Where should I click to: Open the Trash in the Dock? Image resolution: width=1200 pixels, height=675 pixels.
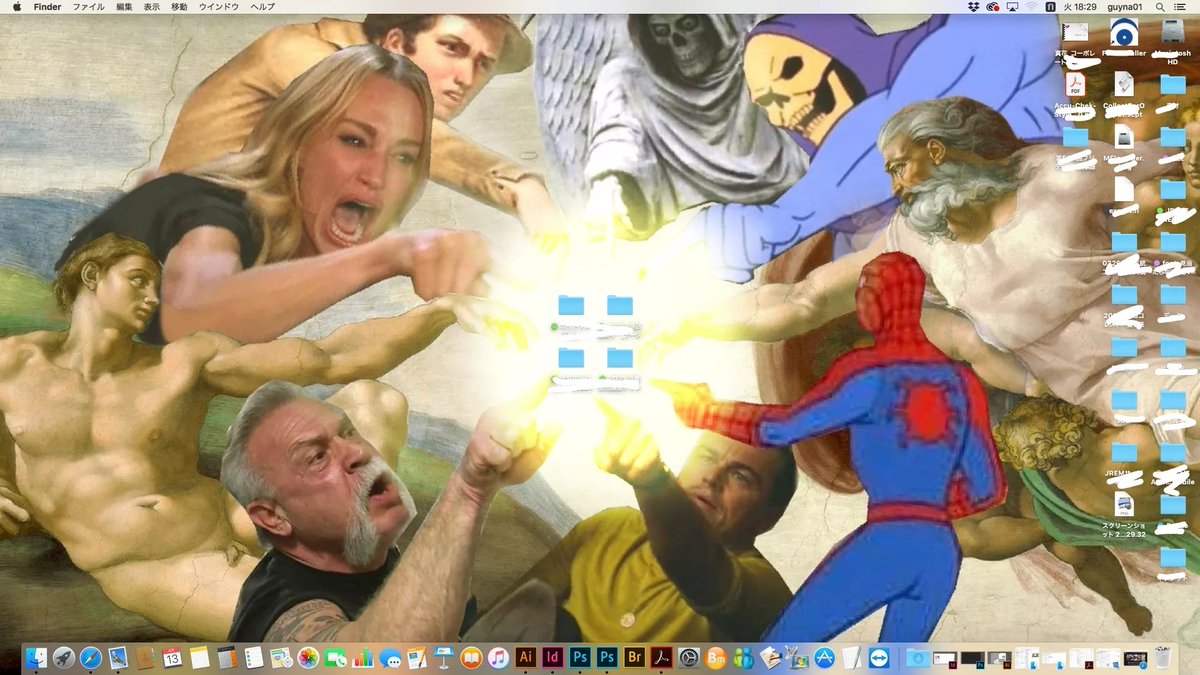coord(1162,657)
